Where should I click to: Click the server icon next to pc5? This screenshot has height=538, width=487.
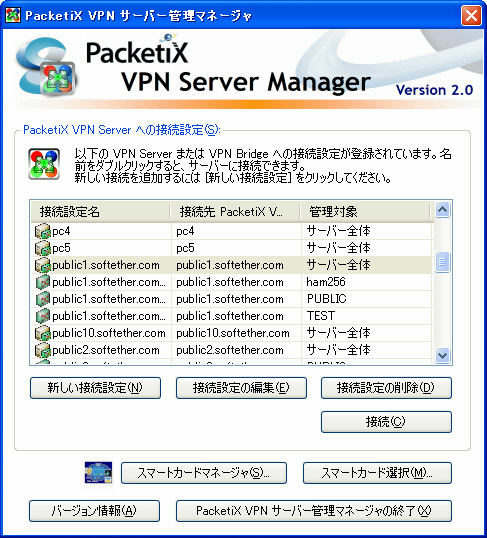pos(43,248)
